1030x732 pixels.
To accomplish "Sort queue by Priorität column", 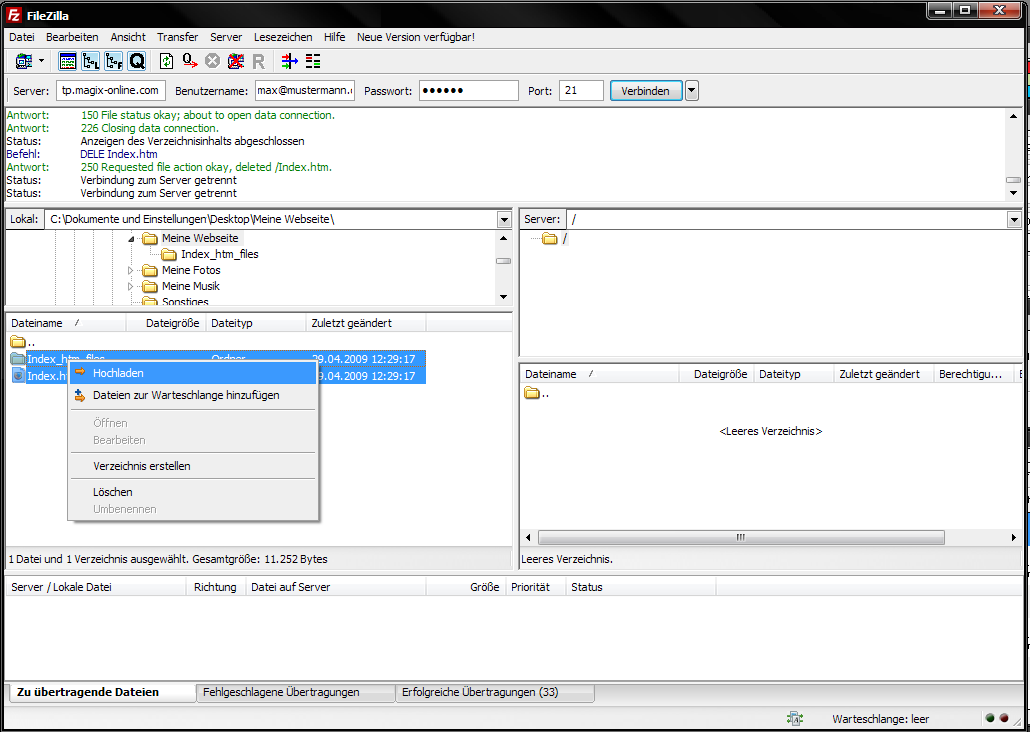I will 536,587.
